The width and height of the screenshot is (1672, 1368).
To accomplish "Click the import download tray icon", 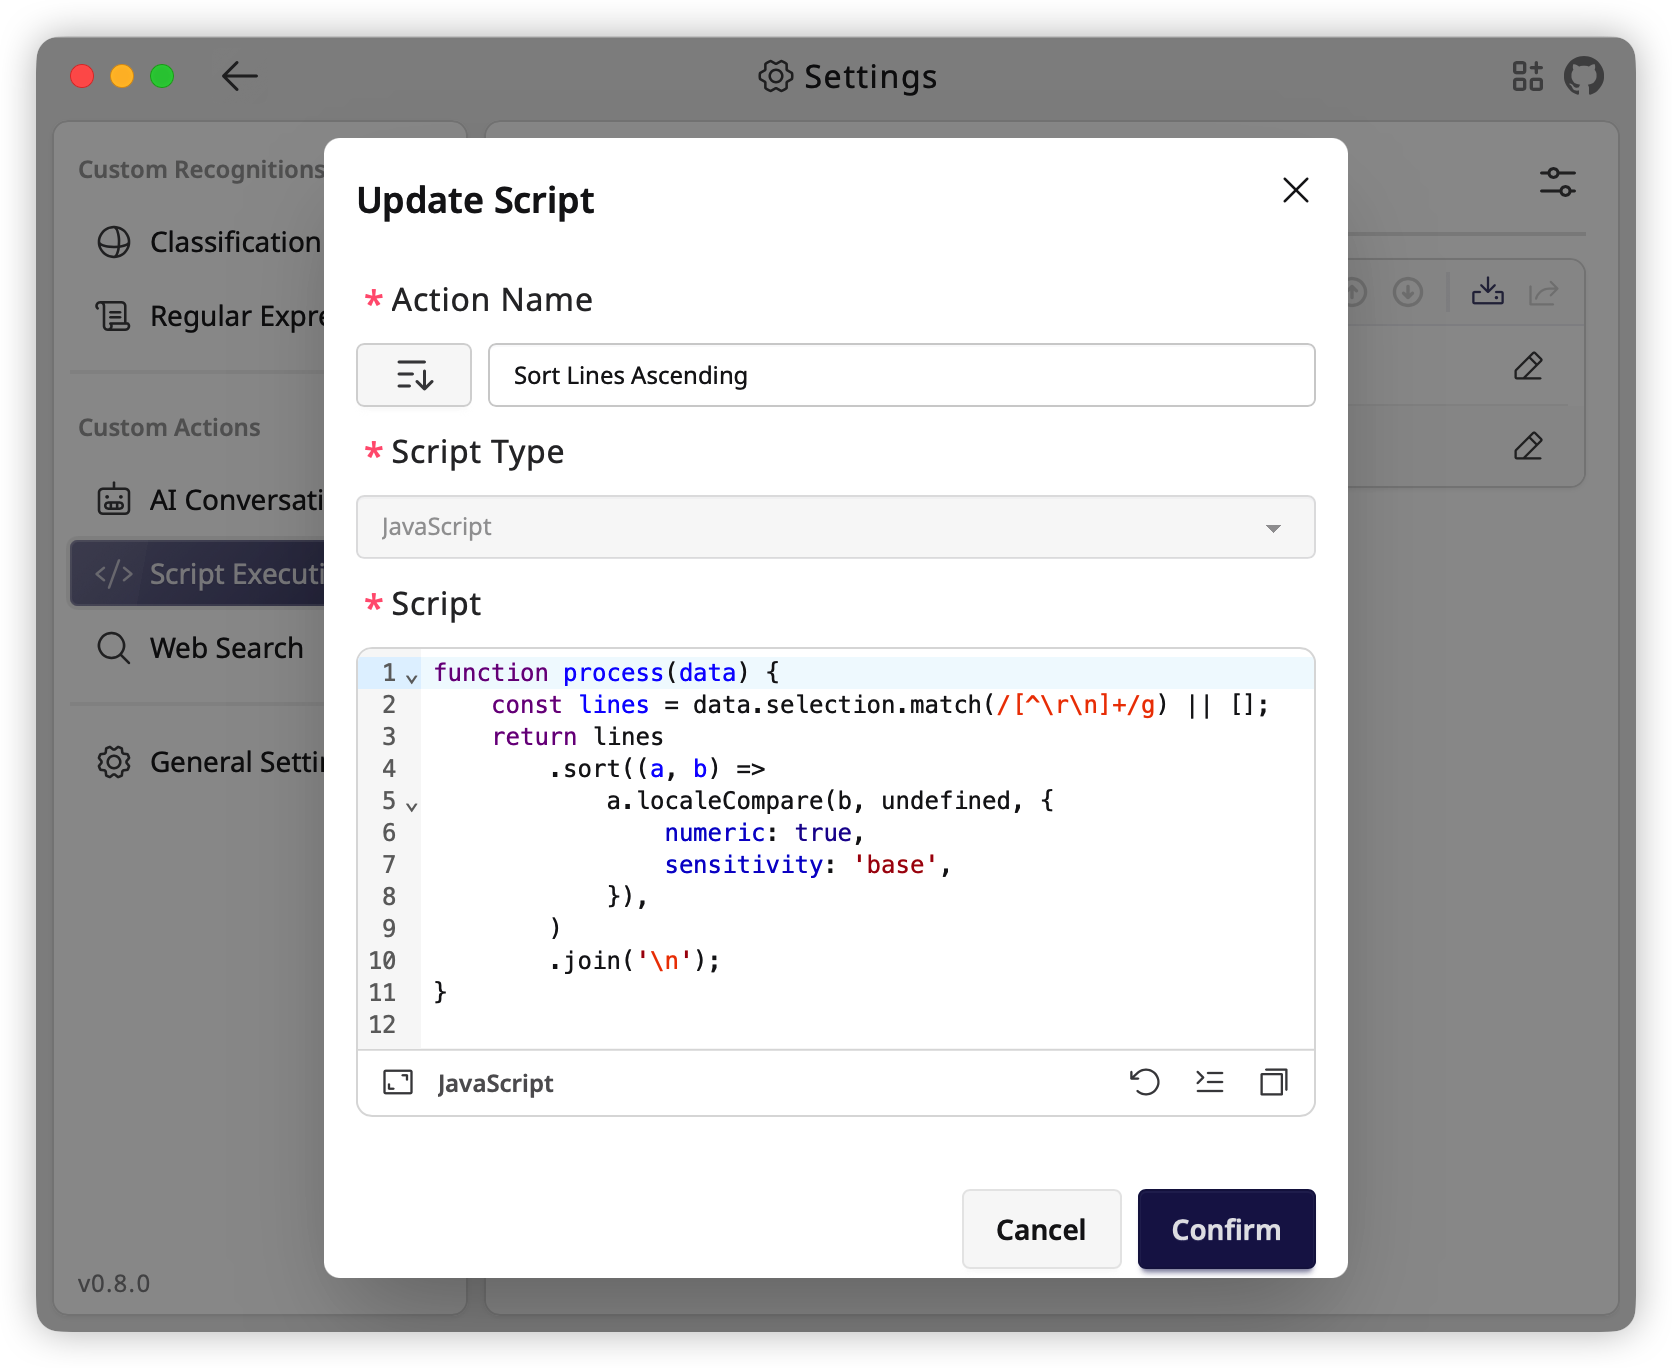I will [1487, 292].
